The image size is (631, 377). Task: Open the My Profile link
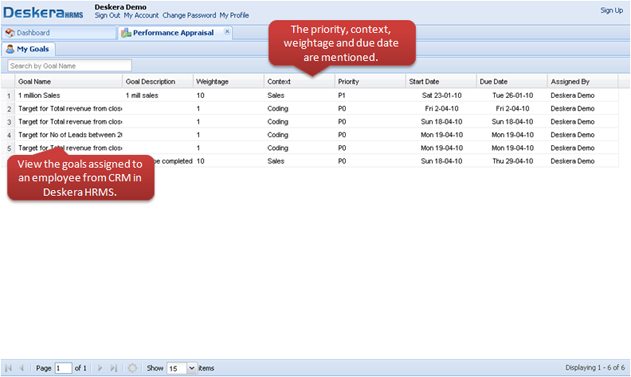coord(234,15)
